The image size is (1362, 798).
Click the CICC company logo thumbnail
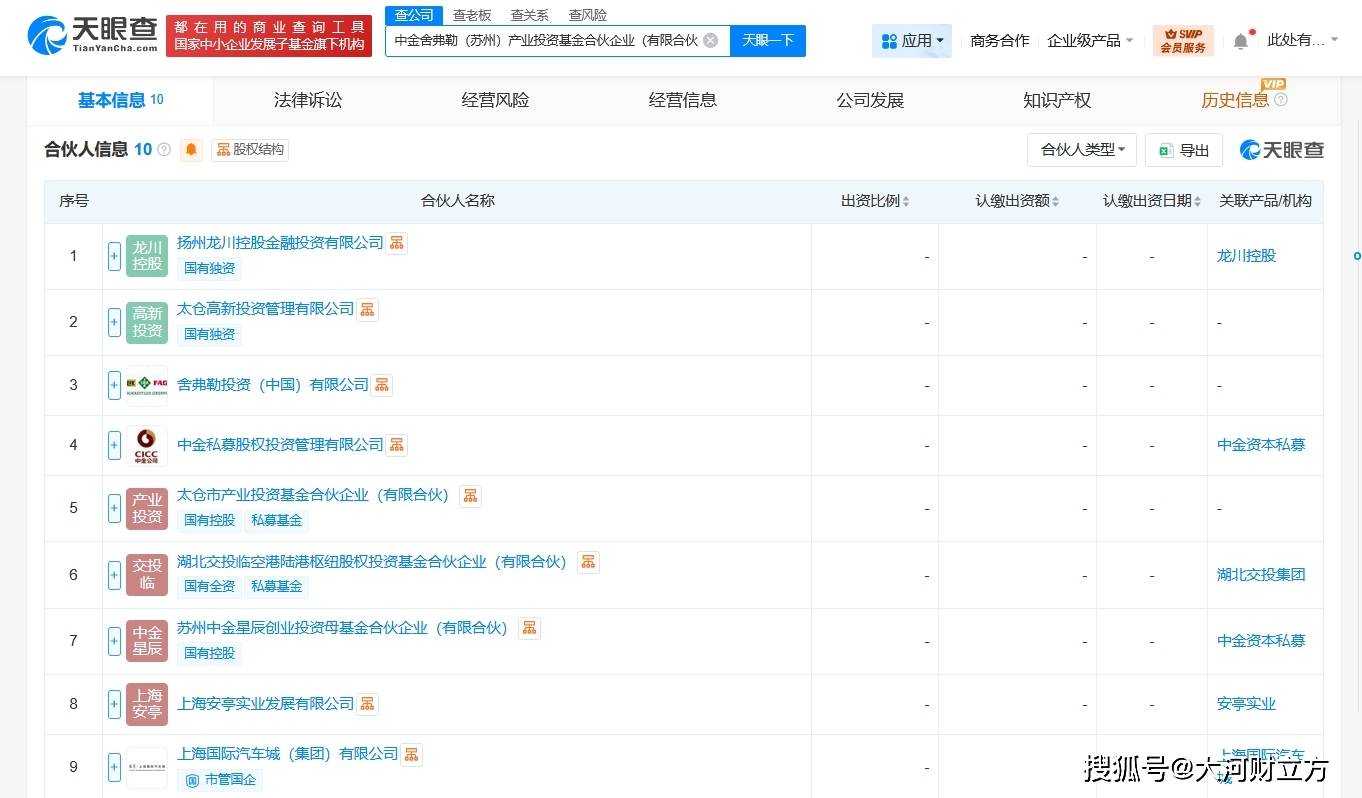pos(147,445)
